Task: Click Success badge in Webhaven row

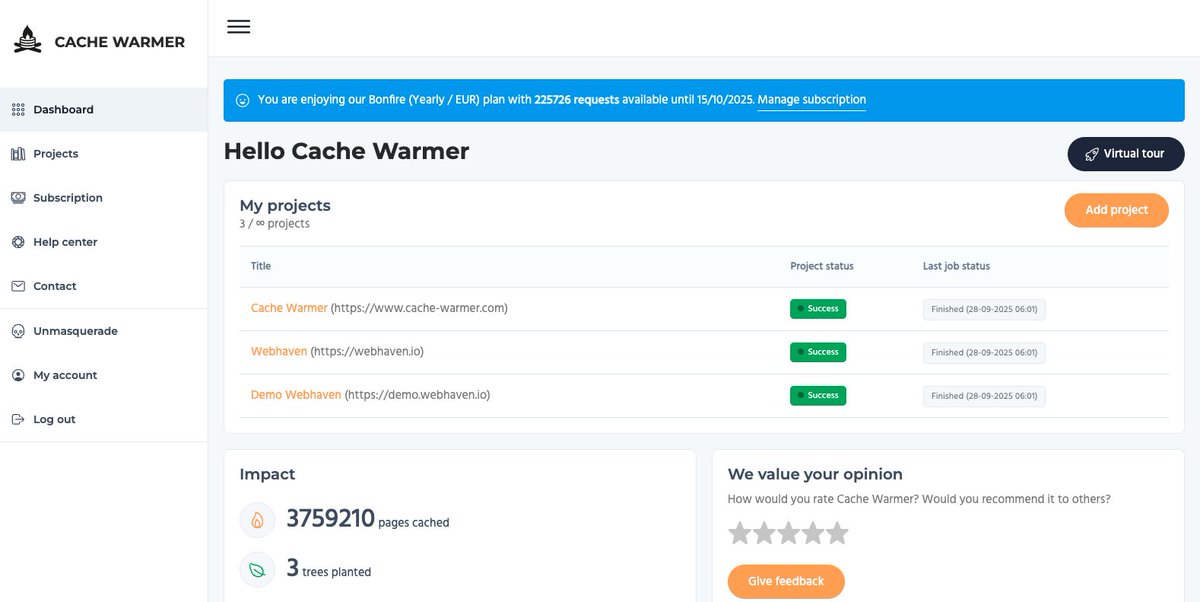Action: 818,352
